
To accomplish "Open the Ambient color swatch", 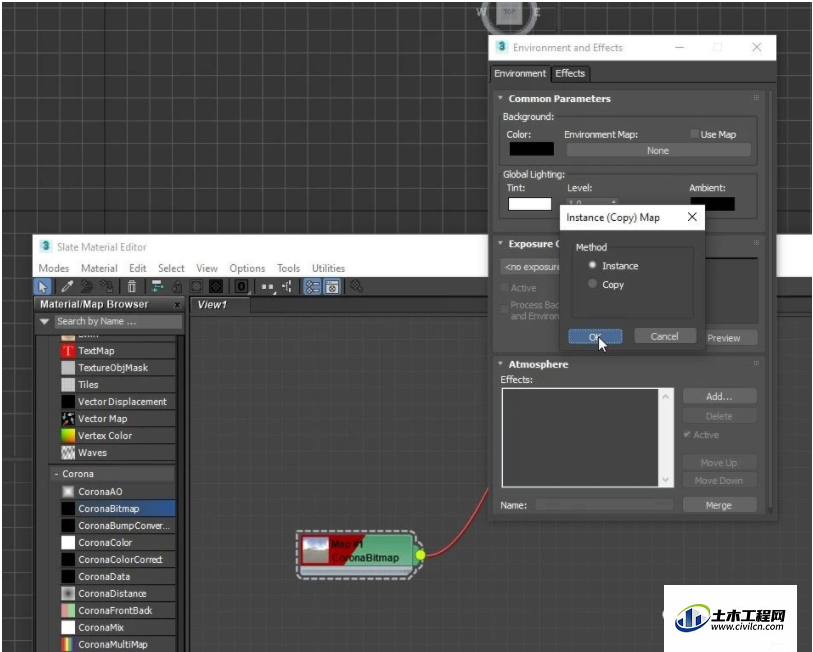I will coord(712,204).
